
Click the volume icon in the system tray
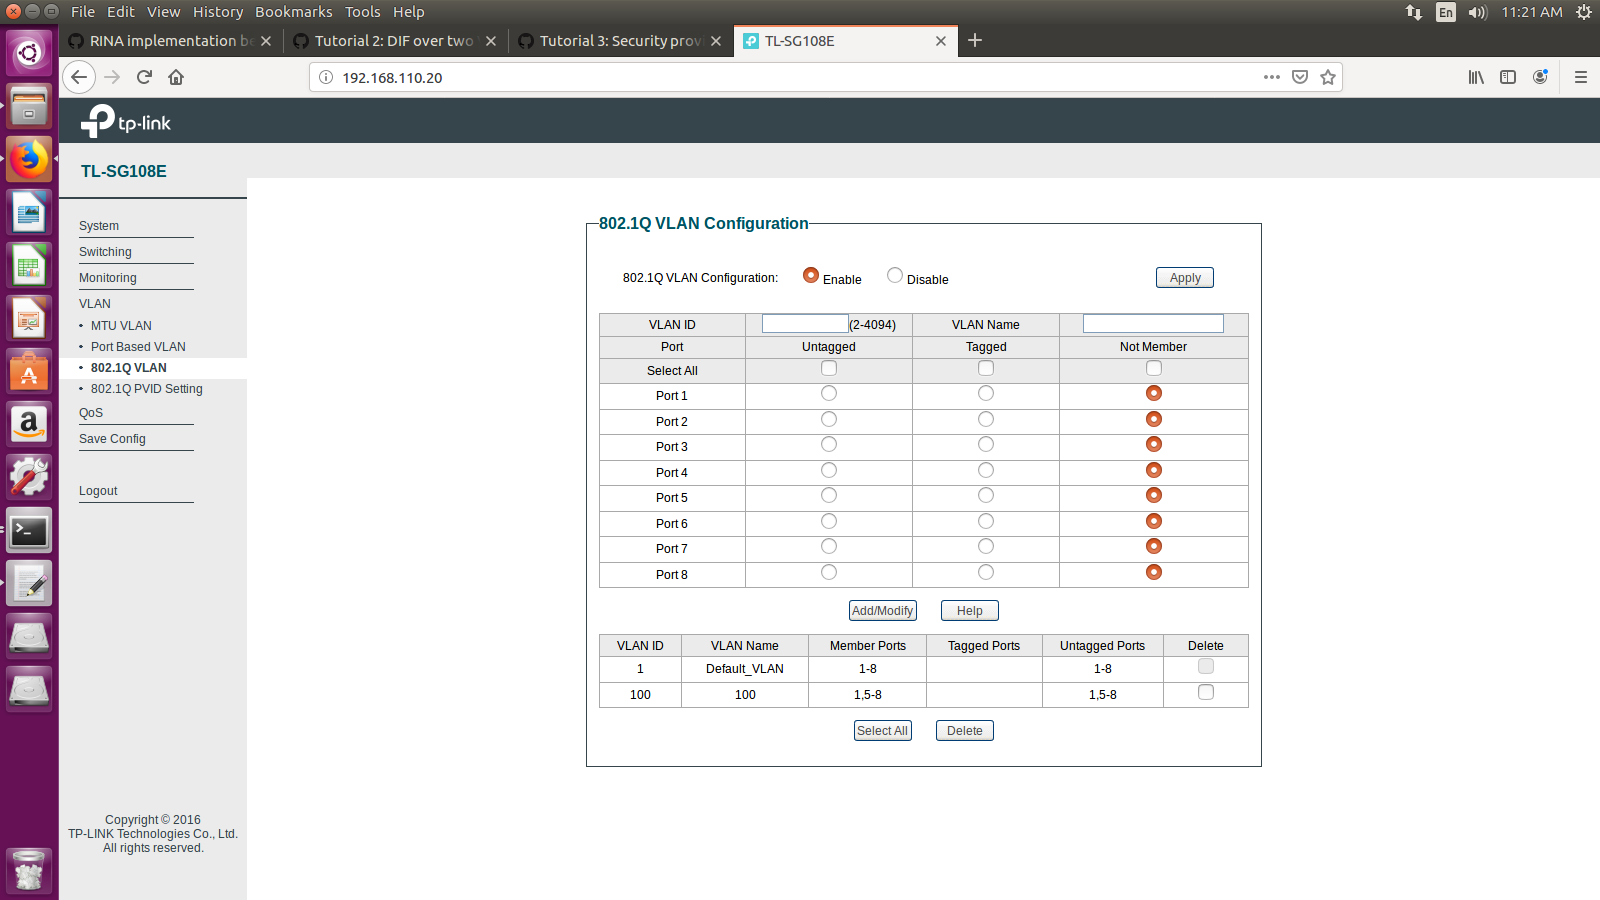1477,12
